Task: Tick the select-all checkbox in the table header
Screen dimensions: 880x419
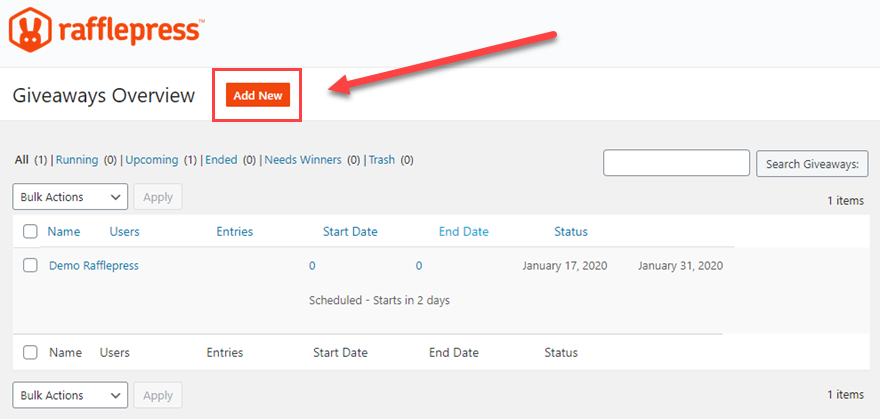Action: click(x=30, y=232)
